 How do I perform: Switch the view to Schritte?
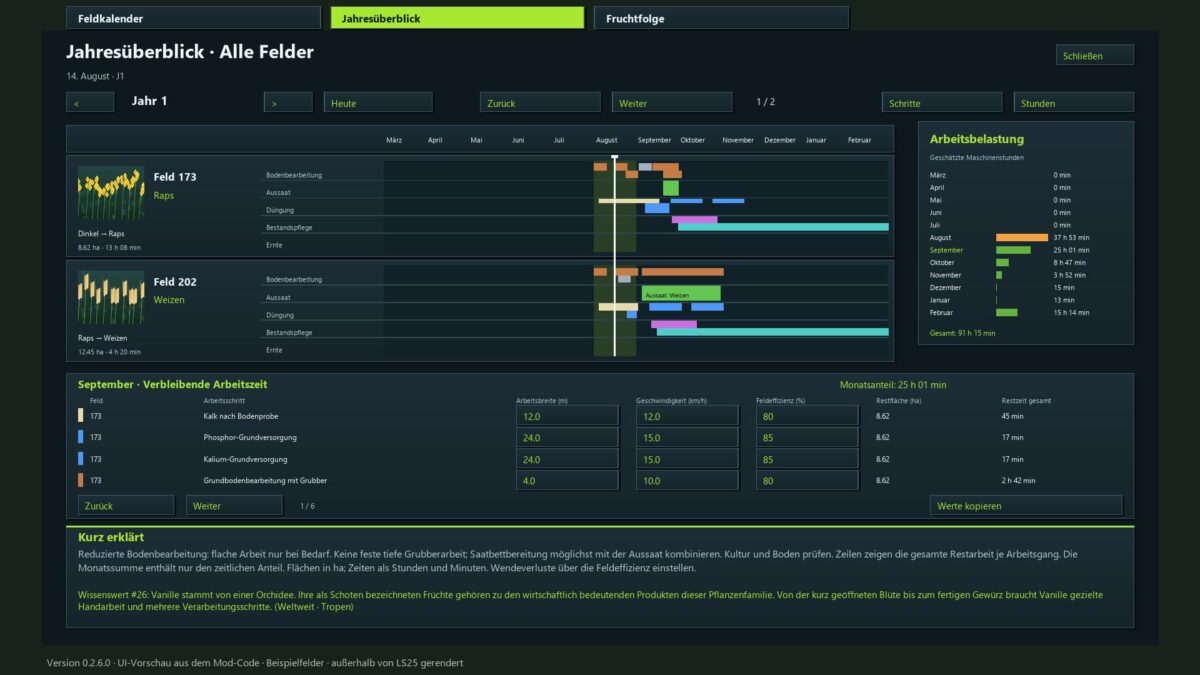point(942,102)
